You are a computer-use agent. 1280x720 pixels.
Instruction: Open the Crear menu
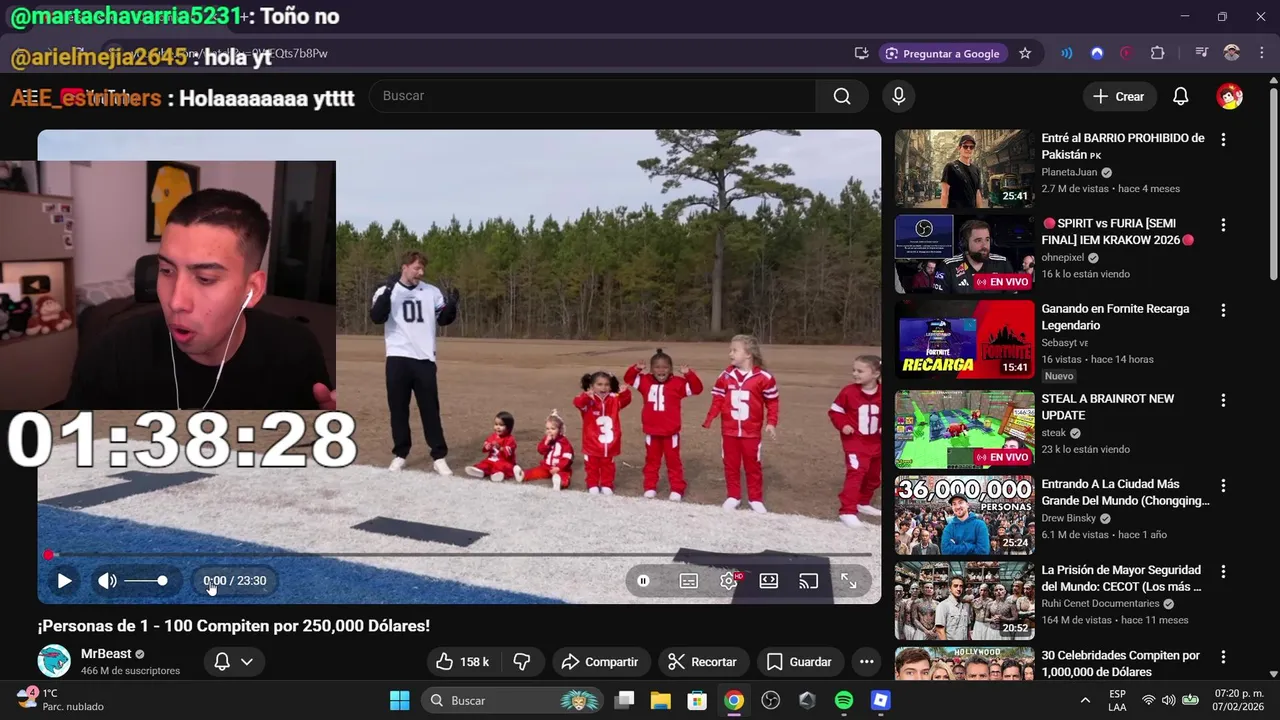1119,96
